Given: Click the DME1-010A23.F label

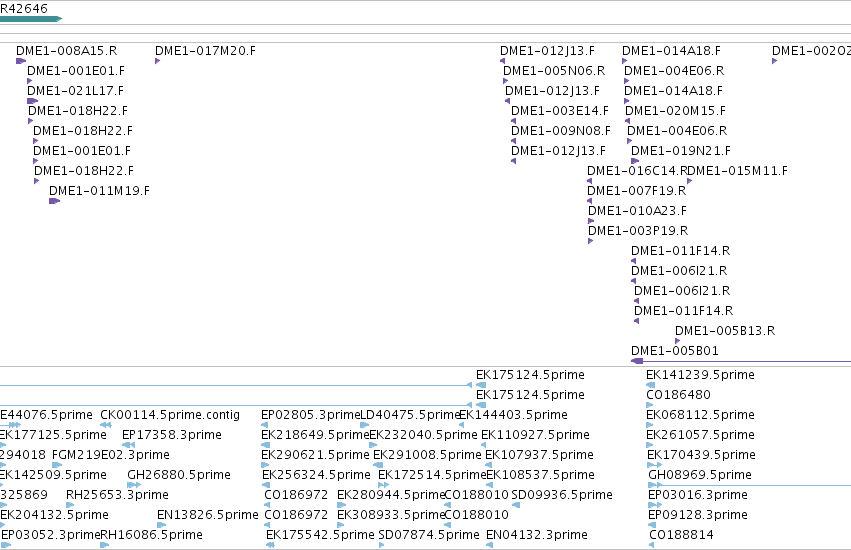Looking at the screenshot, I should [638, 211].
